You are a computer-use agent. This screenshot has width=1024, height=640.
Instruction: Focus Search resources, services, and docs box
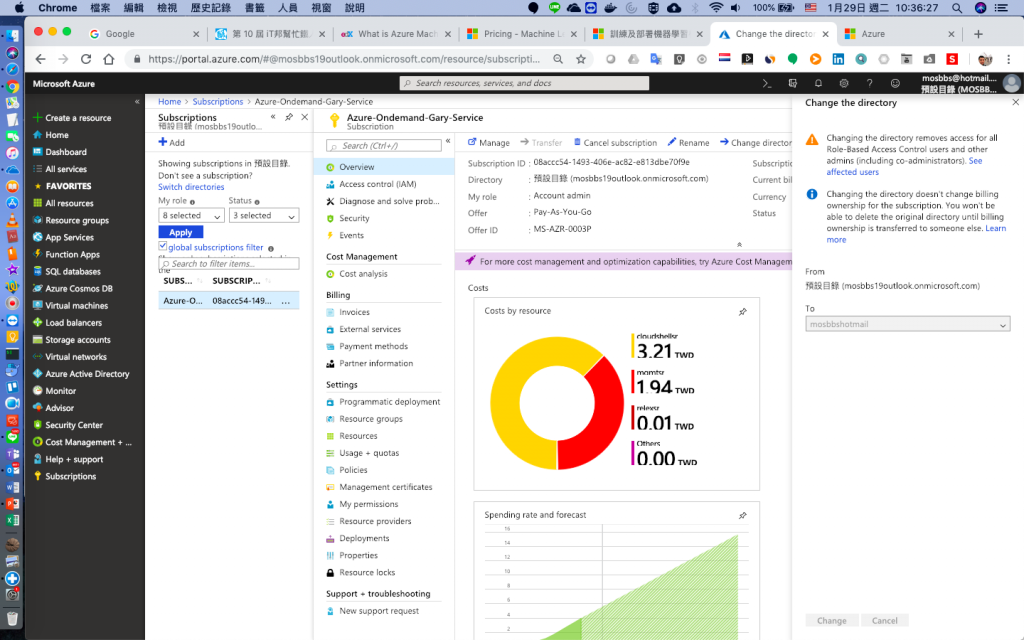(x=524, y=83)
